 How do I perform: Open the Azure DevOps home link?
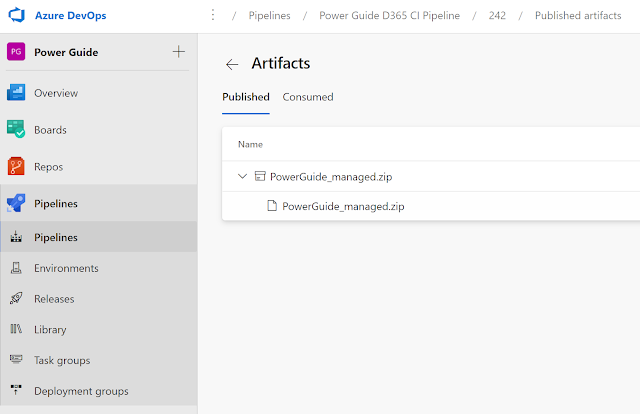click(x=71, y=16)
